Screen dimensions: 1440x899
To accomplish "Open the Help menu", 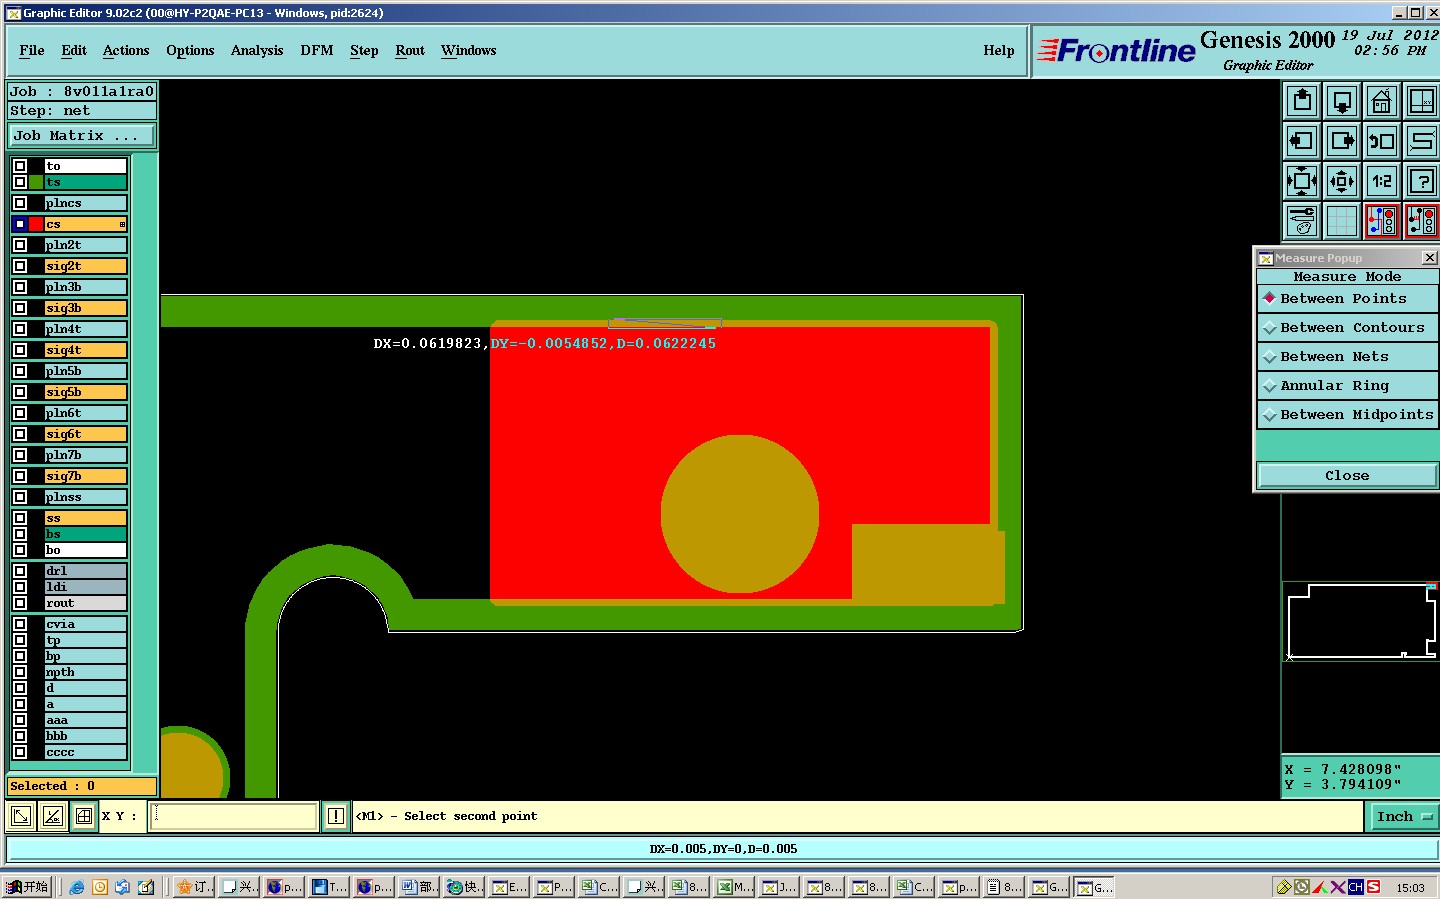I will 999,51.
